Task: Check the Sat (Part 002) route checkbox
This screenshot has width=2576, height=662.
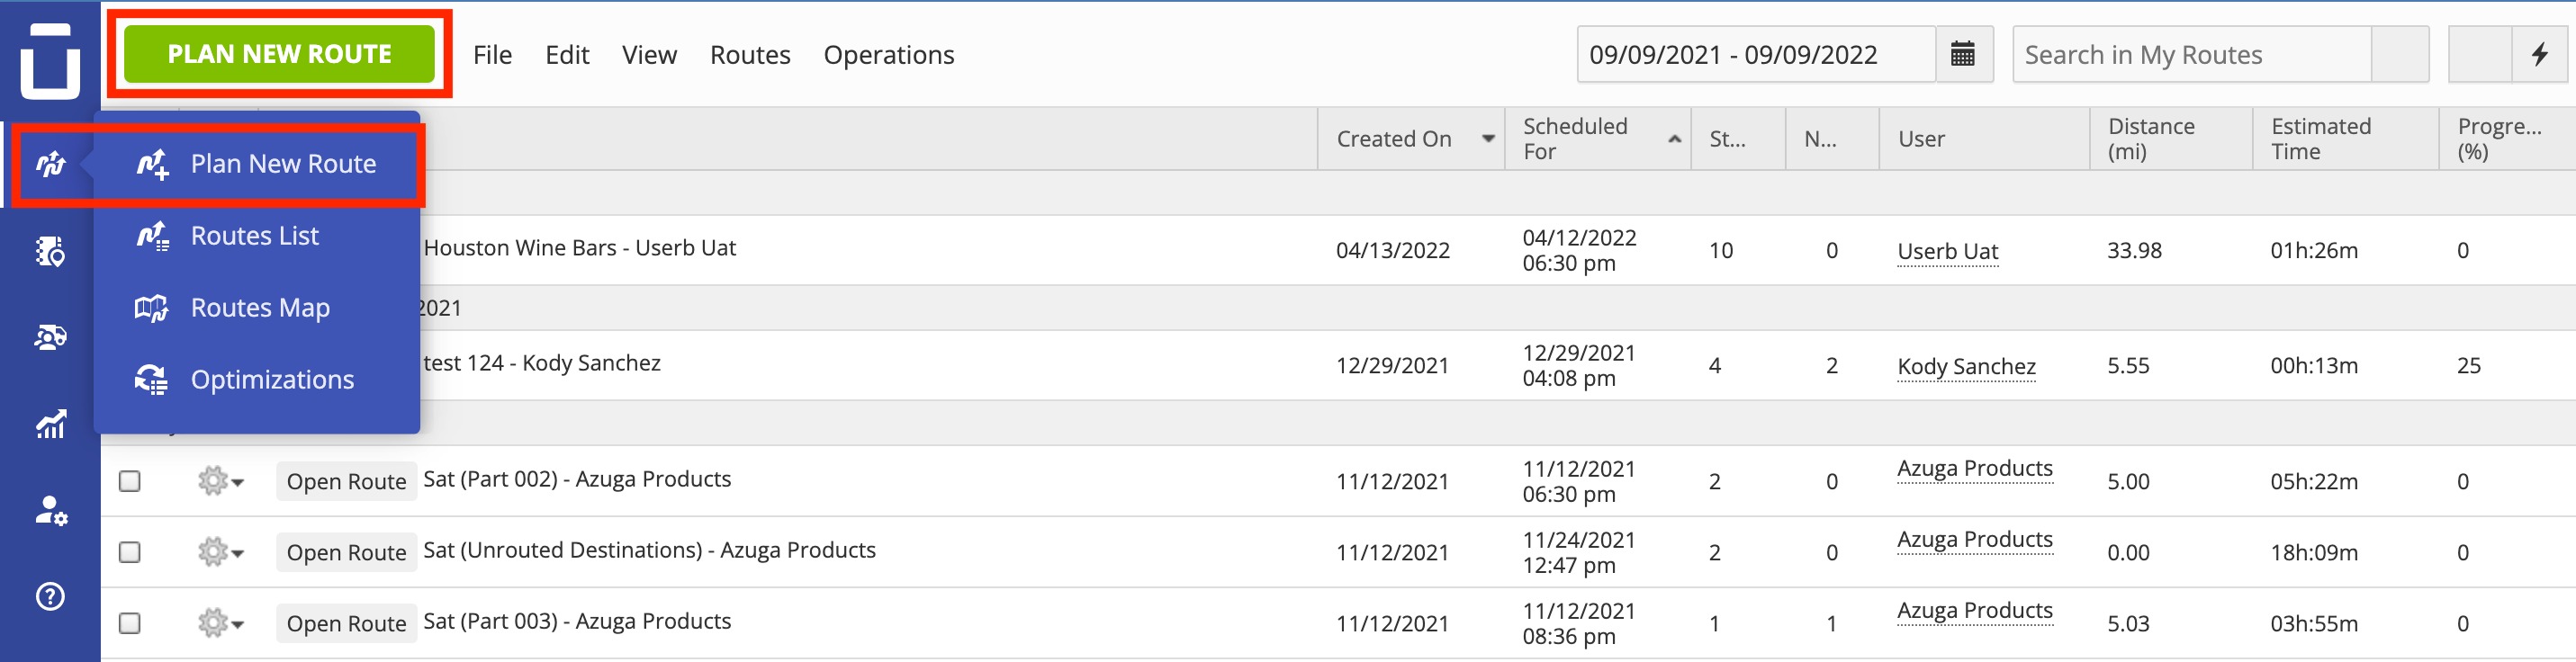Action: point(130,481)
